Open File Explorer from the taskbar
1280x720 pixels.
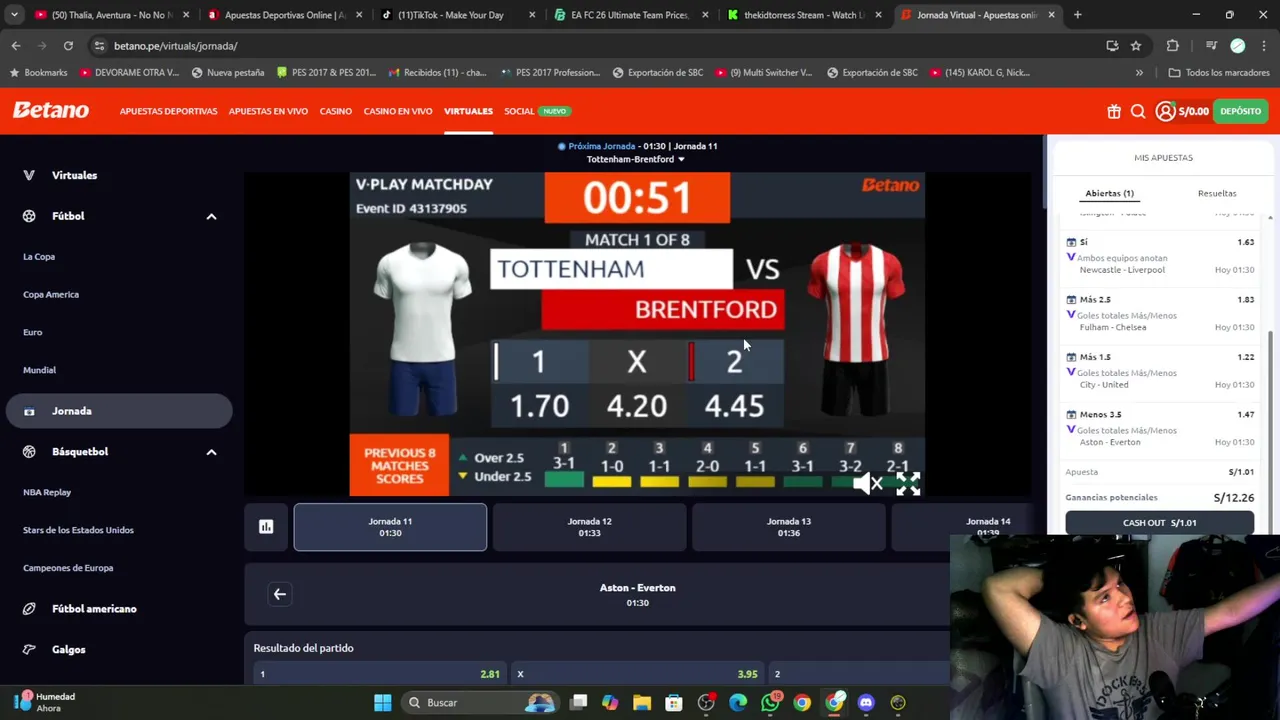(642, 703)
